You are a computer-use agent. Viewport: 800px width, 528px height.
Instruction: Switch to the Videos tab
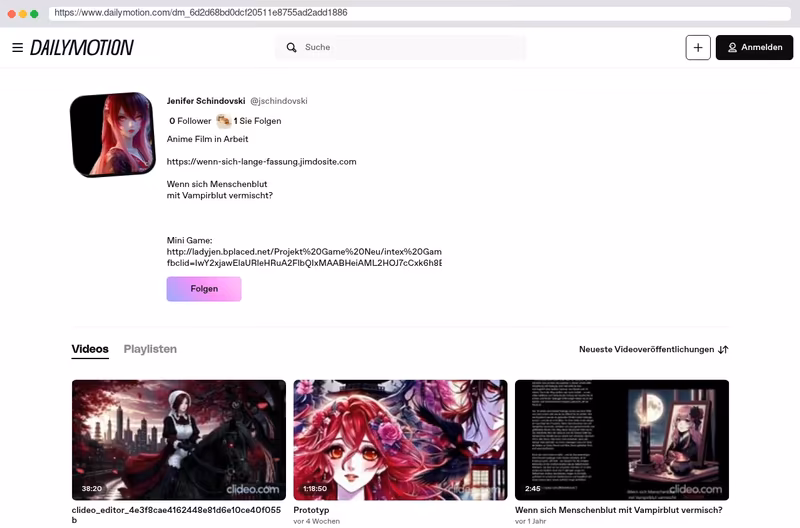pos(90,349)
